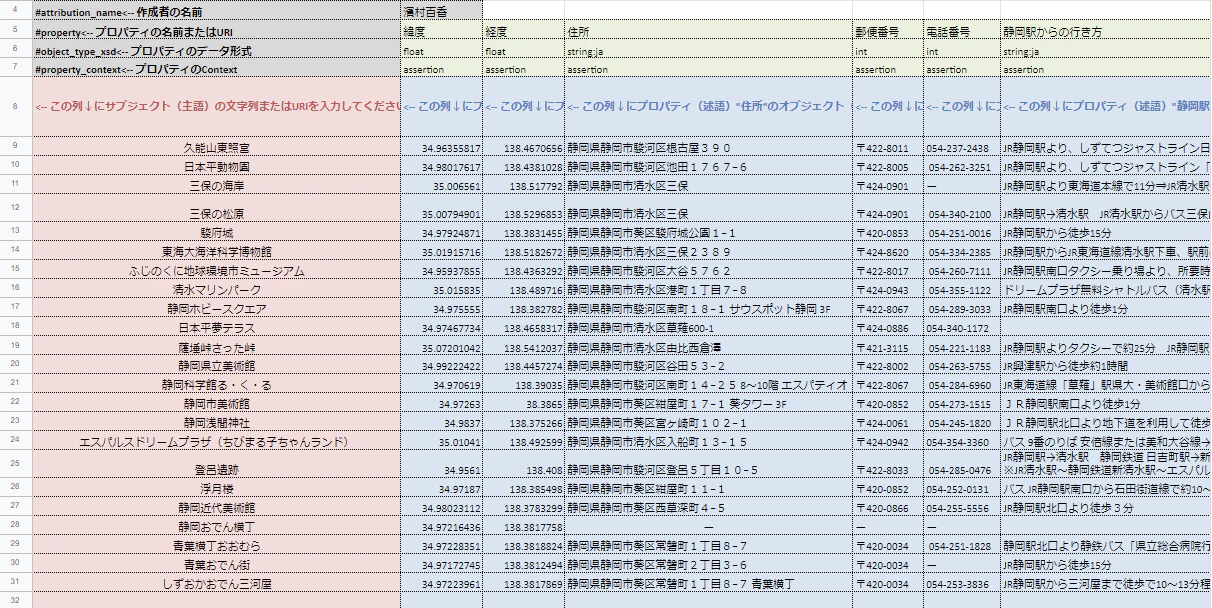Viewport: 1212px width, 608px height.
Task: Select the 青葉横丁おおむら cell
Action: (216, 546)
